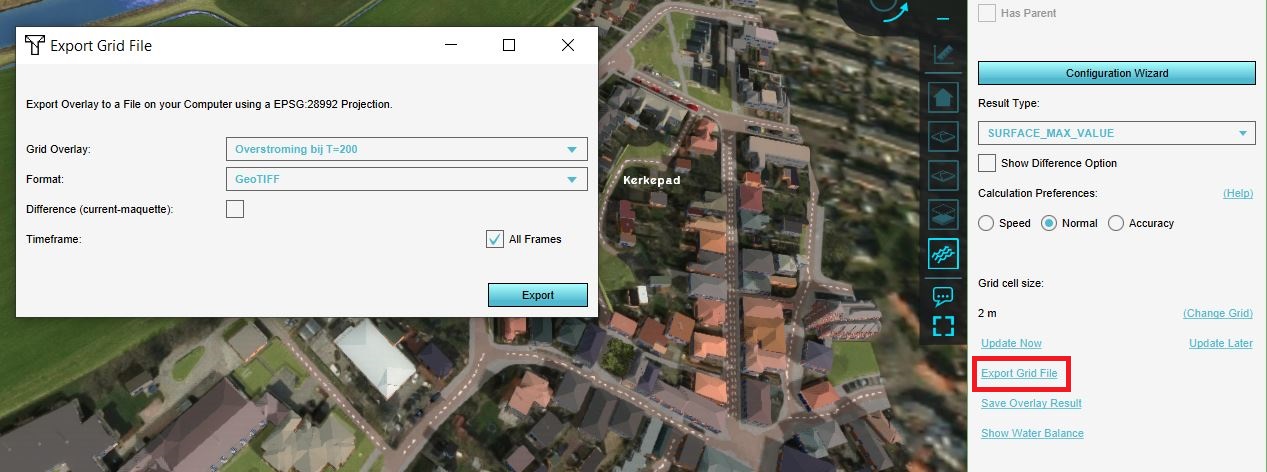
Task: Expand the Format dropdown showing GeoTIFF
Action: 406,180
